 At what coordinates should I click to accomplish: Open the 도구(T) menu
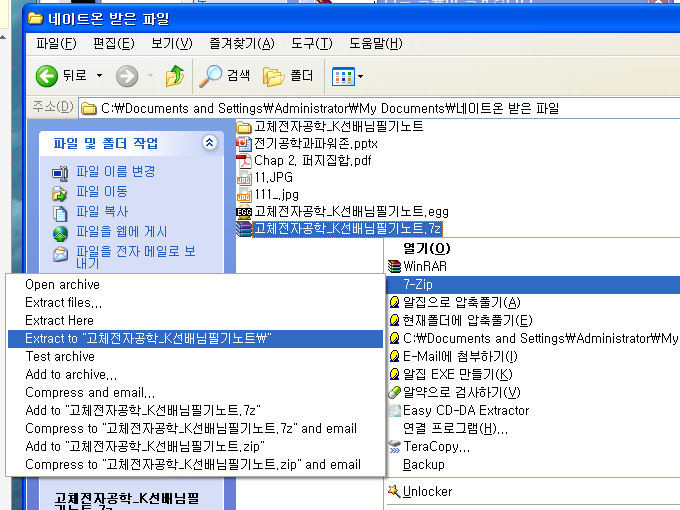coord(311,43)
